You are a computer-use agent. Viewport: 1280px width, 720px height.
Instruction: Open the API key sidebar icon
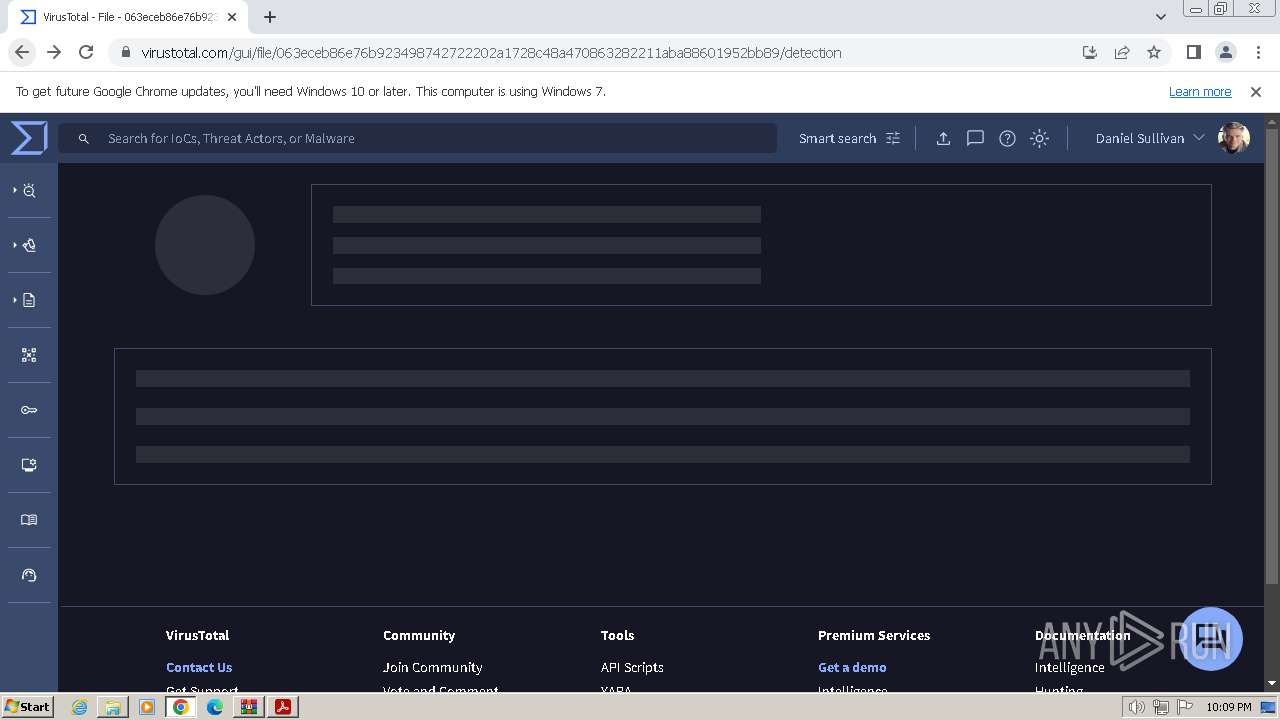(29, 410)
